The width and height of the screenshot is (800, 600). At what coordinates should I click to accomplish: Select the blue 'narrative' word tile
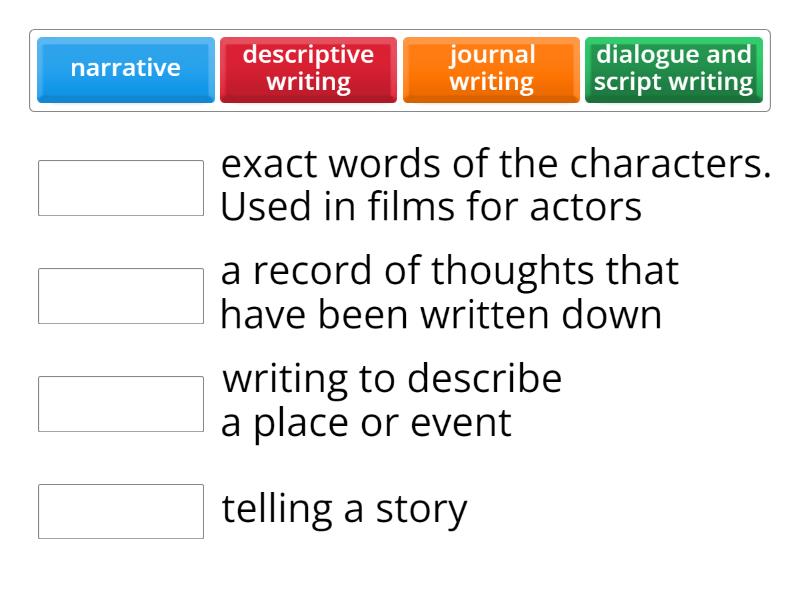(x=125, y=69)
